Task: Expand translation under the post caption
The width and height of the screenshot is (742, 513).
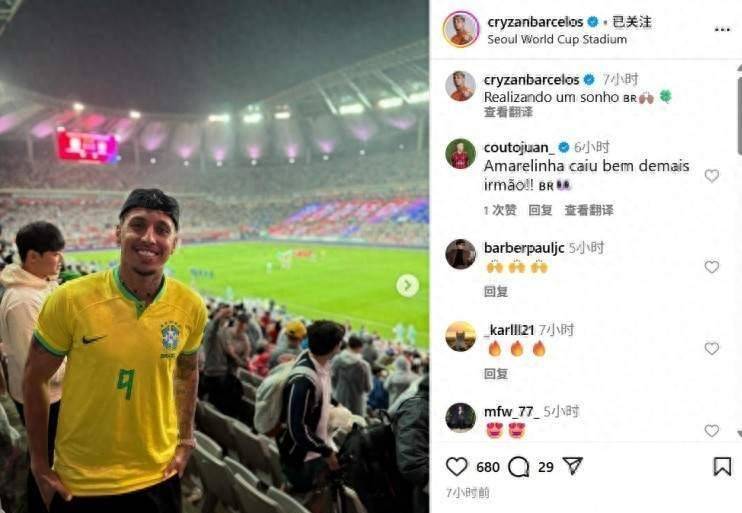Action: [508, 112]
